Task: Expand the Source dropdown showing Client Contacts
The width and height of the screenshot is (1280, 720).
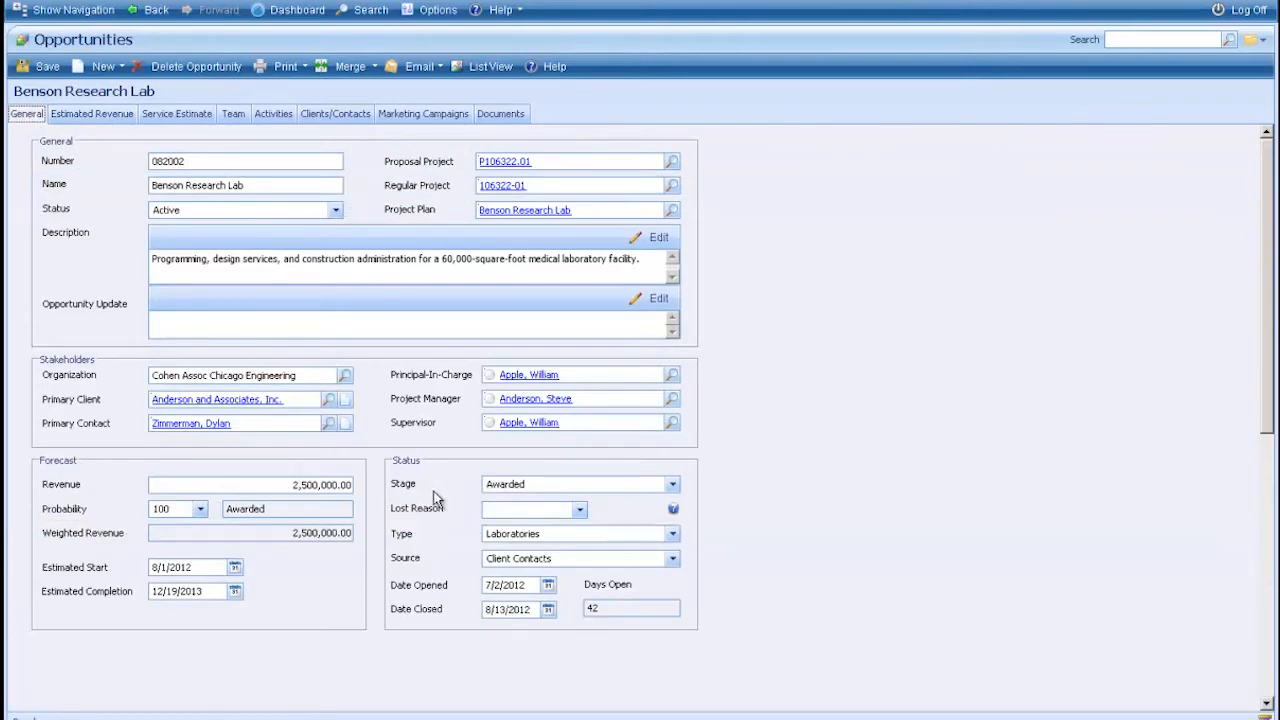Action: pyautogui.click(x=672, y=559)
